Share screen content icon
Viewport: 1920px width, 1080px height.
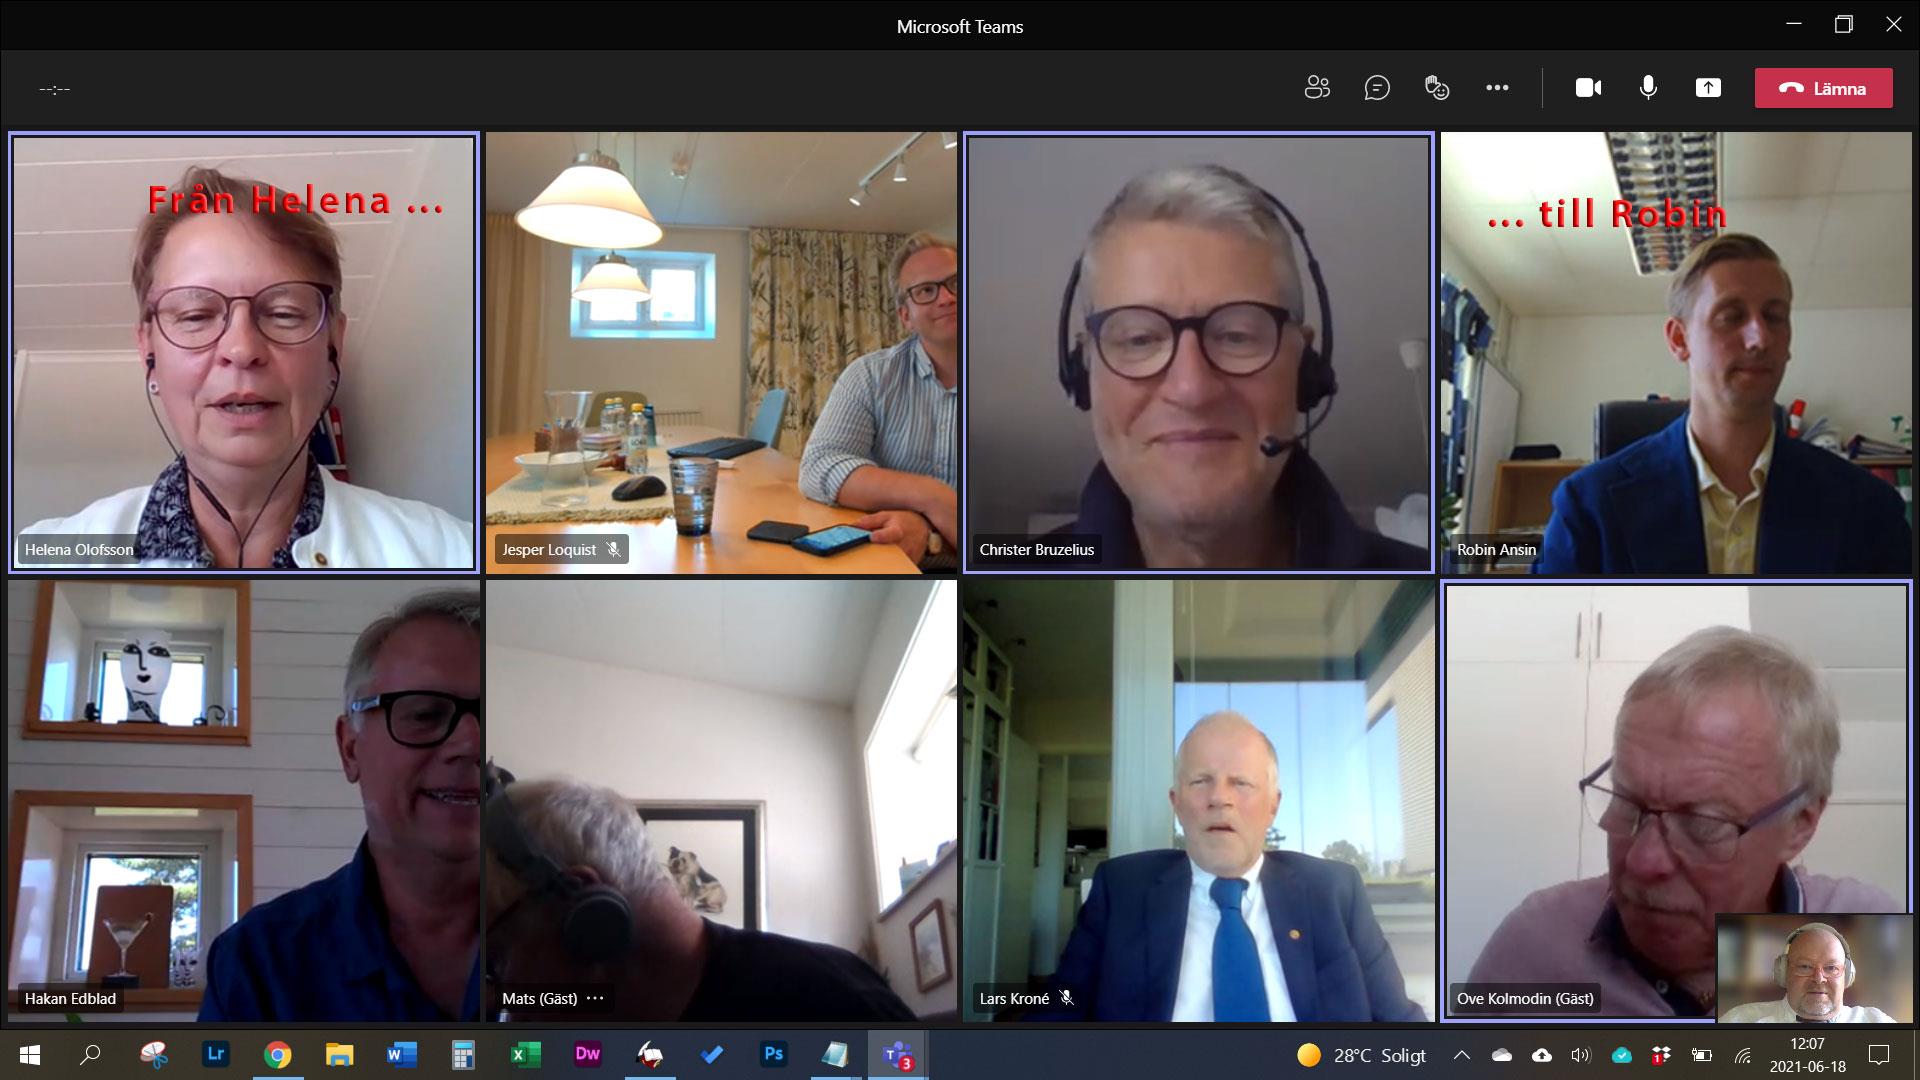coord(1708,88)
